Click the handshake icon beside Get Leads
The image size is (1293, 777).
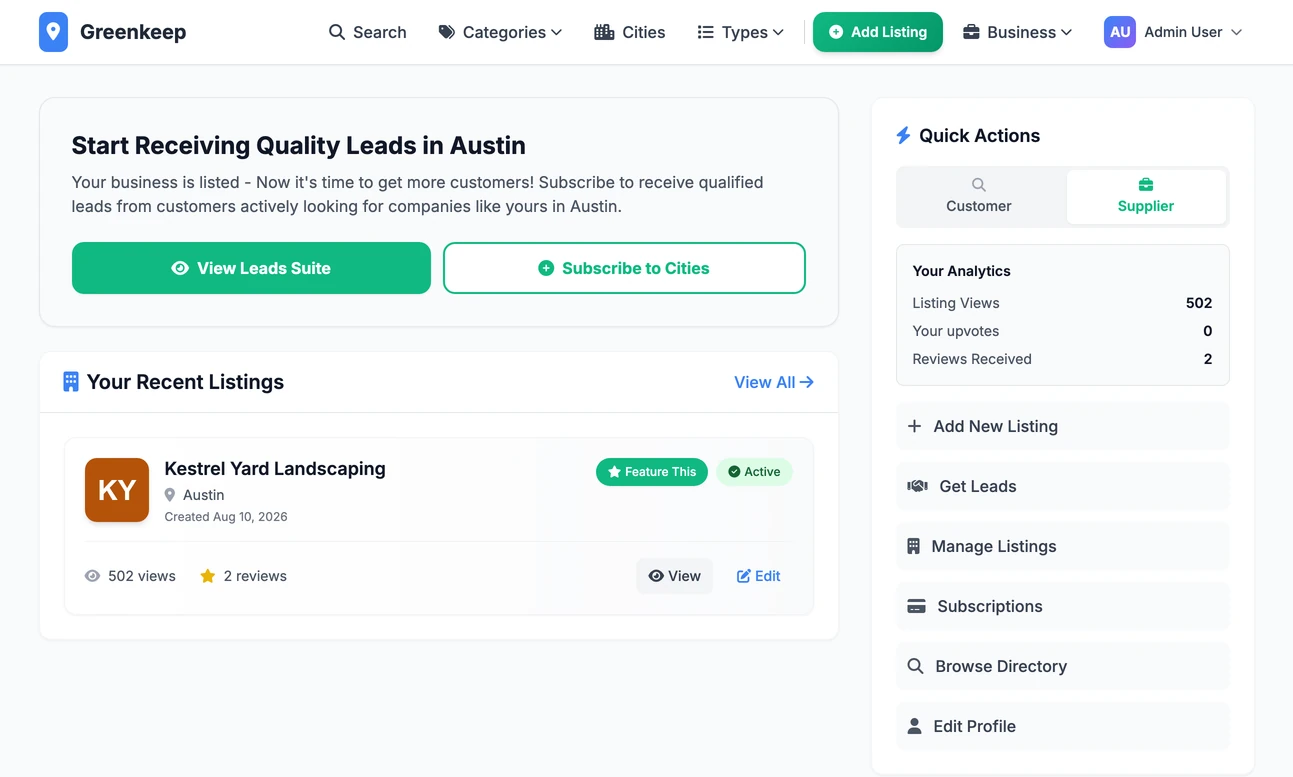click(x=917, y=486)
